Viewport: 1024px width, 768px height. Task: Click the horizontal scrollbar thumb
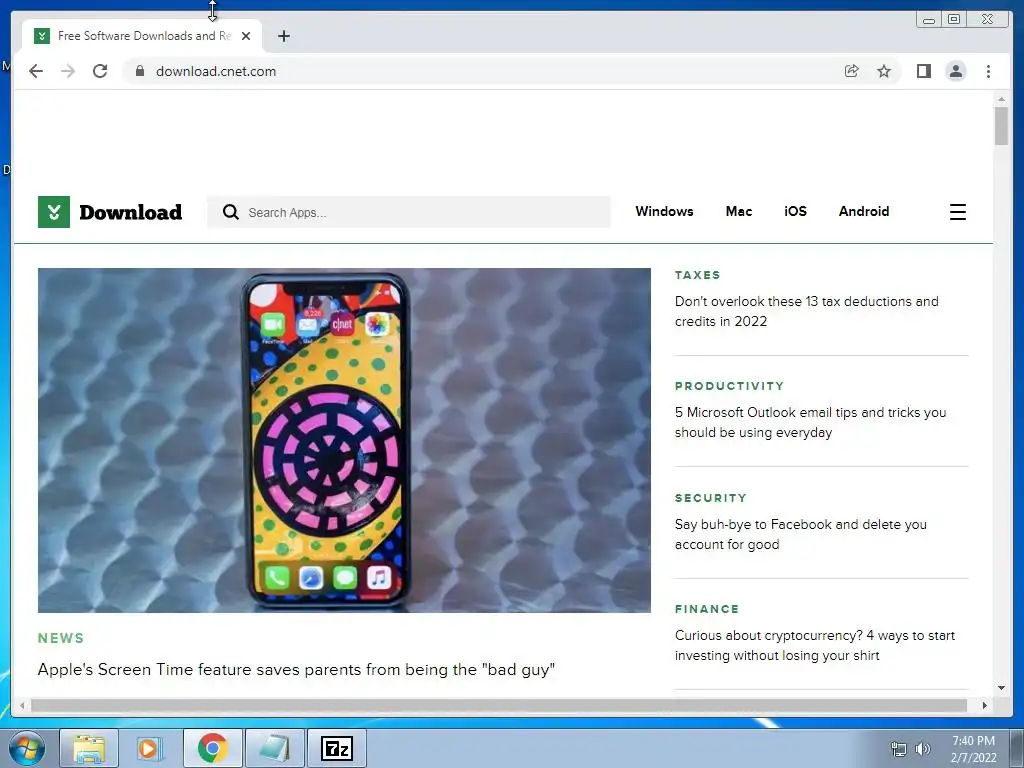pos(499,705)
